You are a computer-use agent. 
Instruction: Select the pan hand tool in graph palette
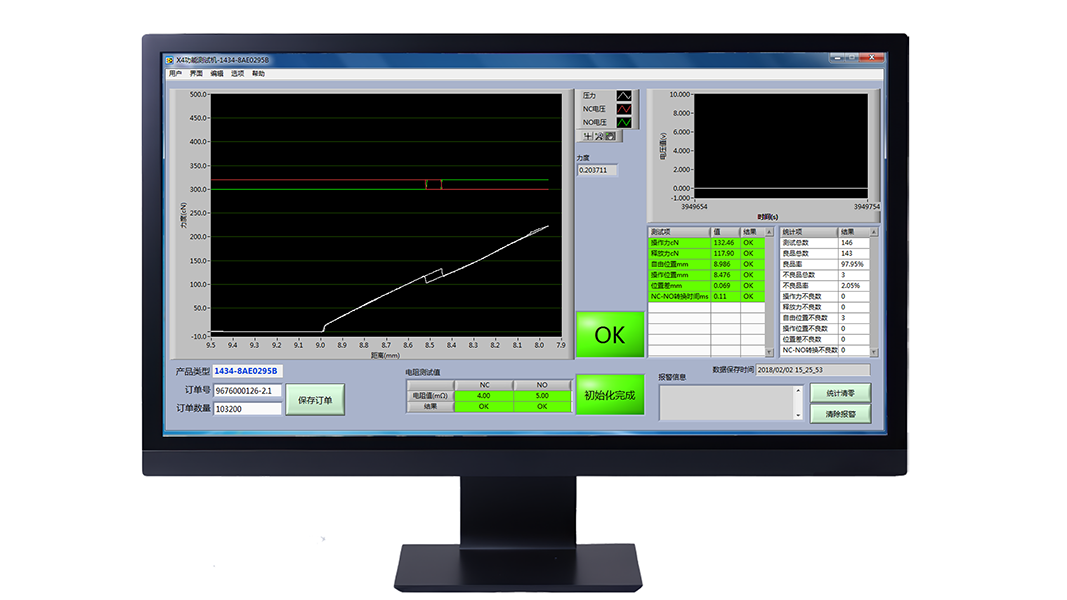[x=610, y=136]
